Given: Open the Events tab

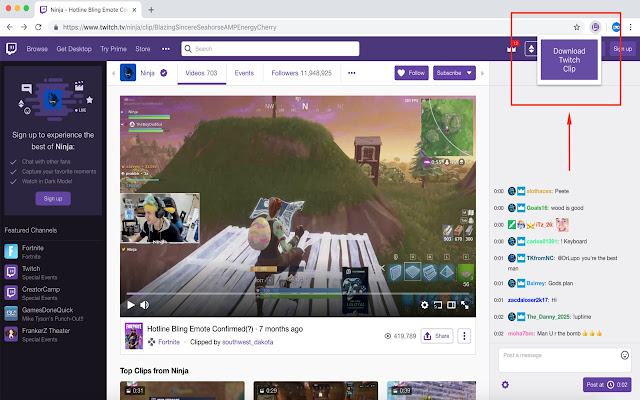Looking at the screenshot, I should [x=244, y=73].
